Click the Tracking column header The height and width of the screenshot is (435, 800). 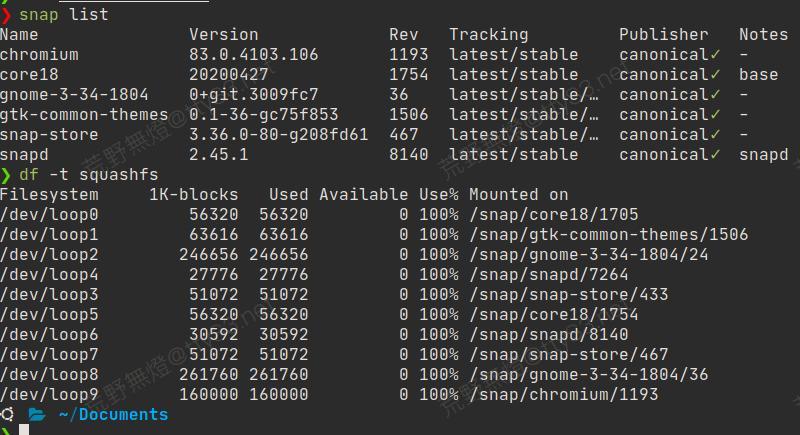[488, 35]
